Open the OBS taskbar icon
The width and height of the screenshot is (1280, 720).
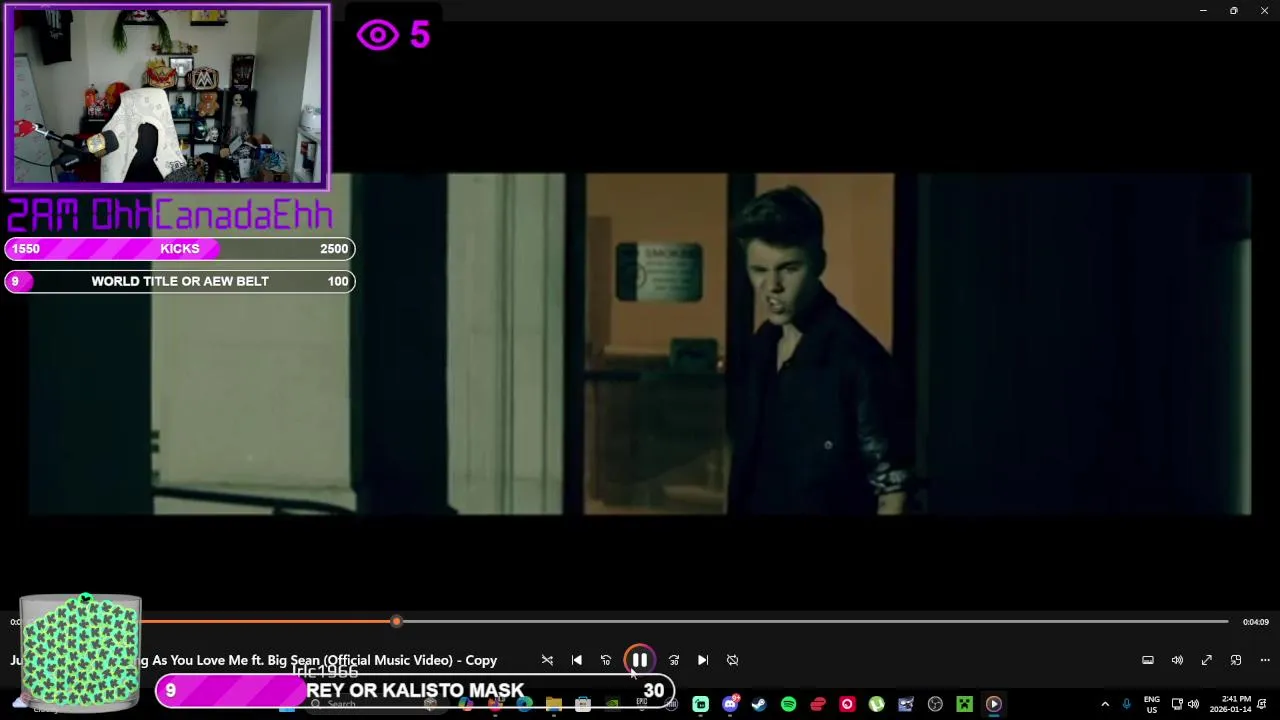pos(935,704)
